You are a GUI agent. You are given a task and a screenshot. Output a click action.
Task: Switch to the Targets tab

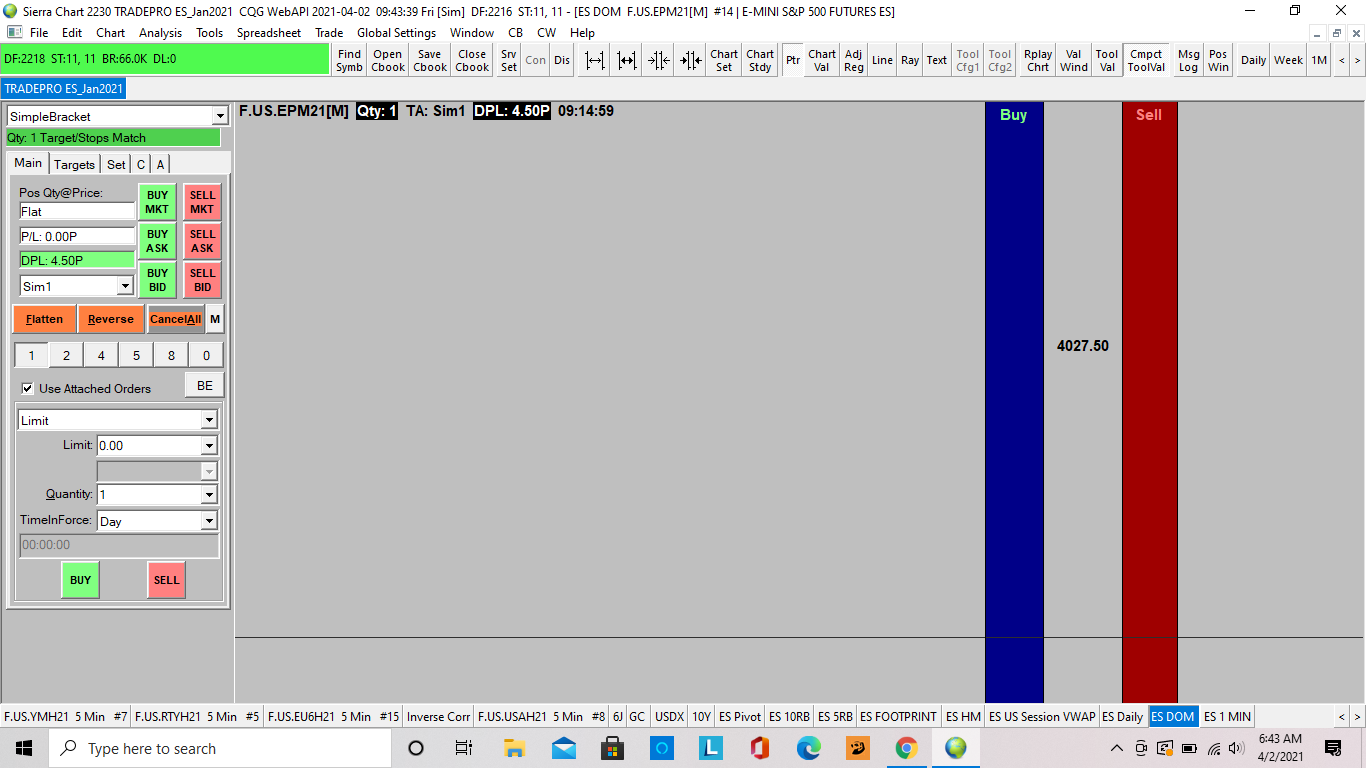(74, 164)
